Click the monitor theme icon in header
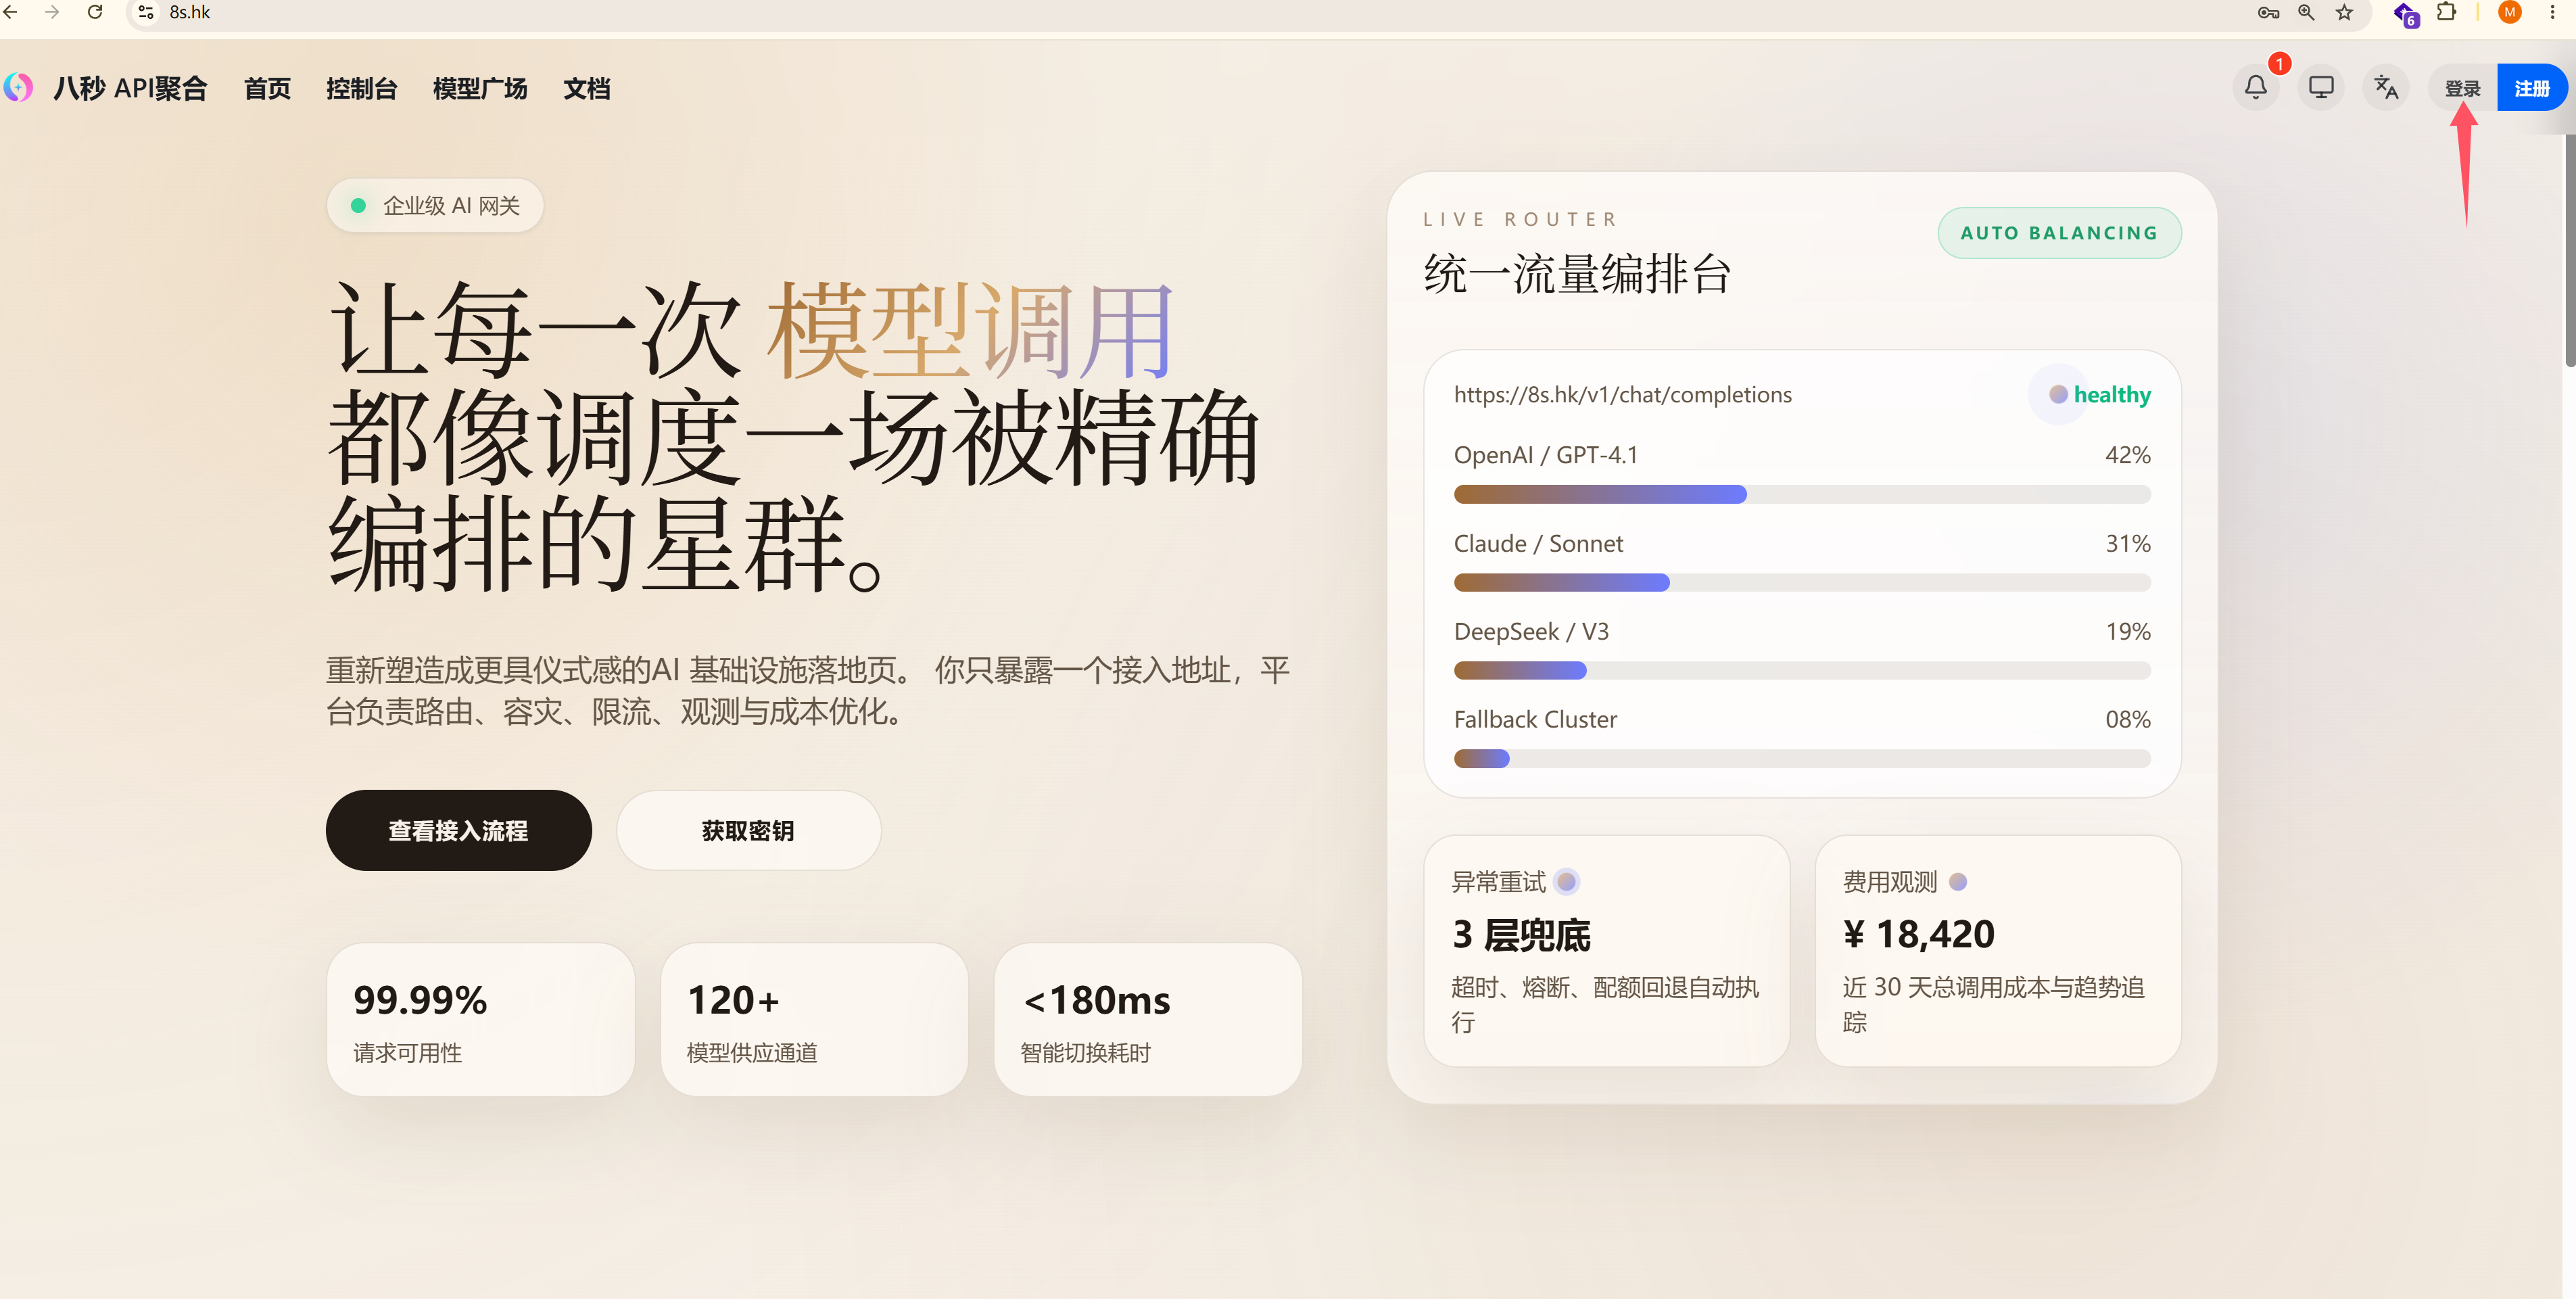This screenshot has width=2576, height=1299. (x=2321, y=88)
